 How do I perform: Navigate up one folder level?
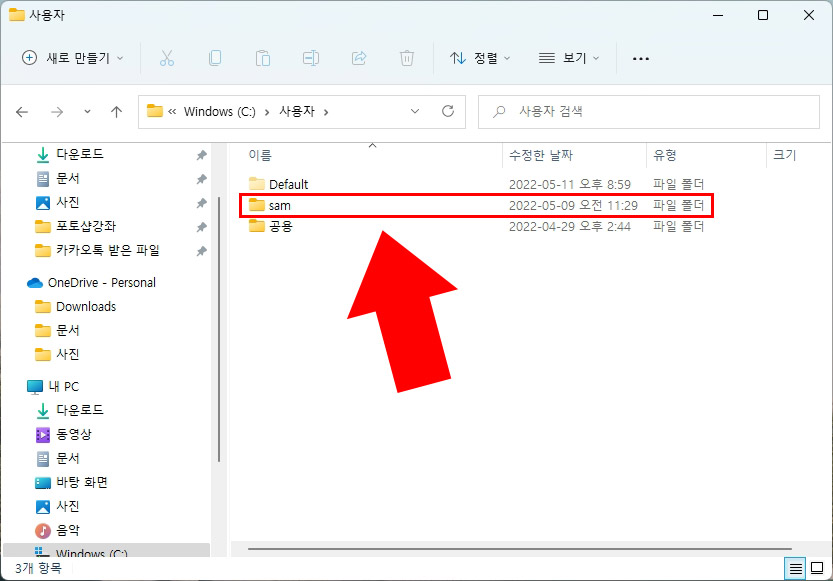116,112
